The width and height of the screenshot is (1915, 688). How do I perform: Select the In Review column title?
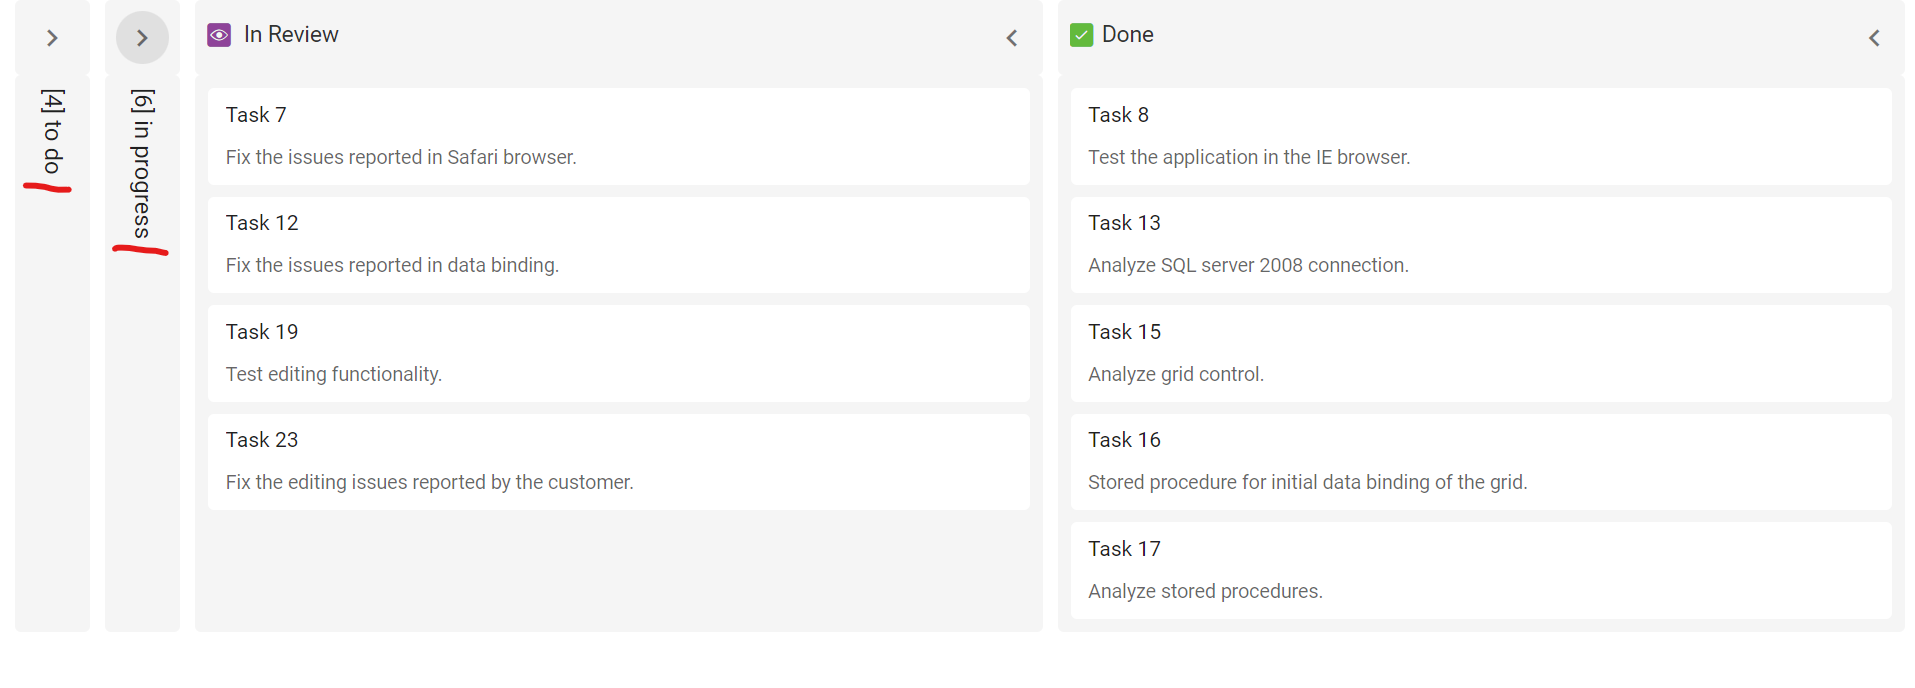coord(291,34)
